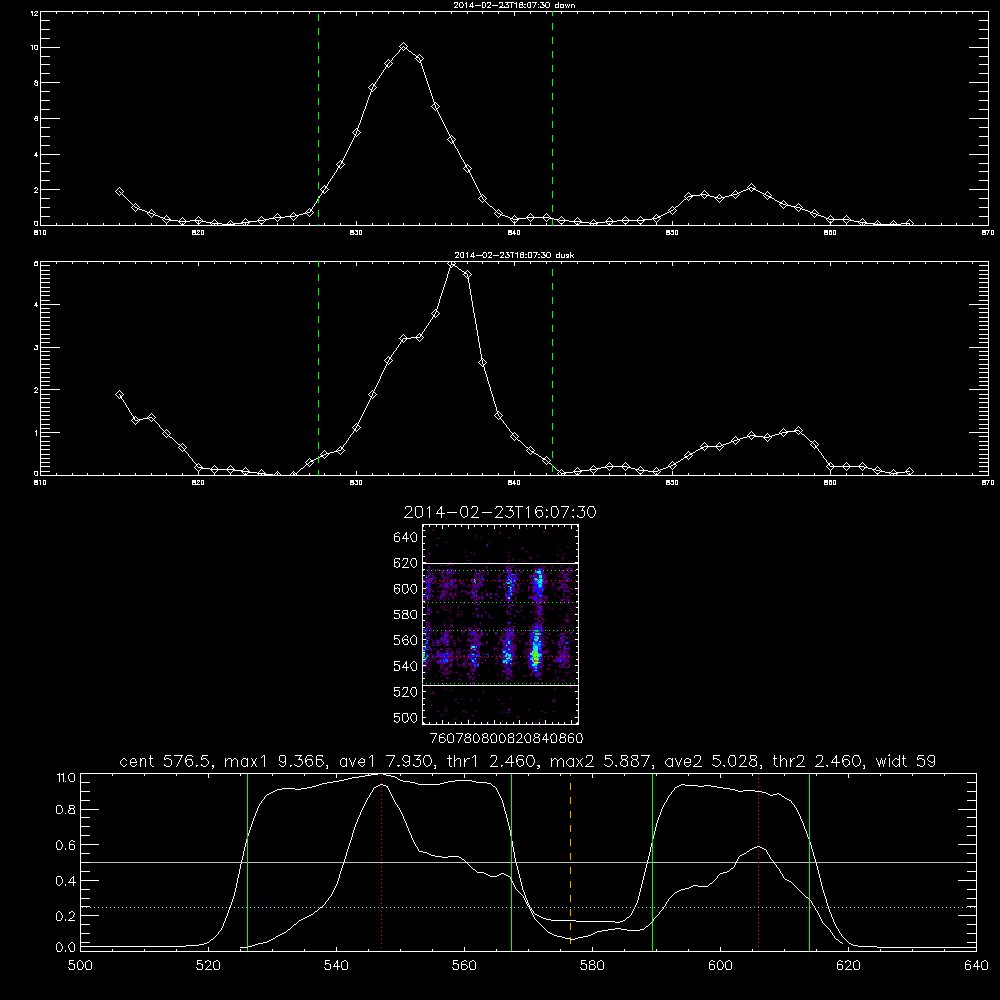This screenshot has width=1000, height=1000.
Task: Click the peak diamond of the dusk curve
Action: click(452, 263)
